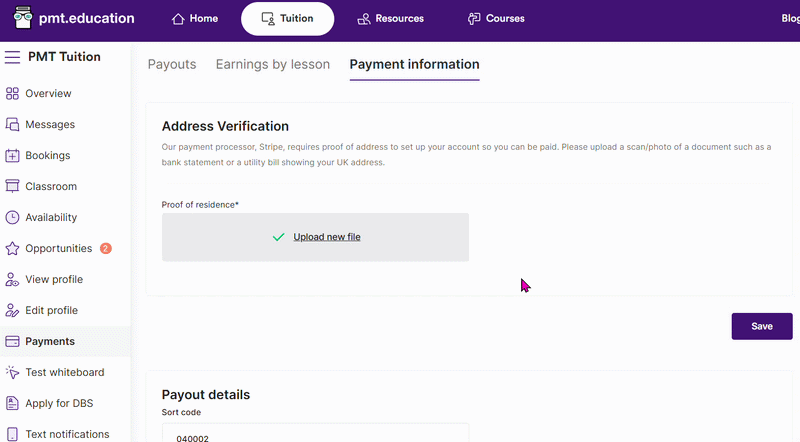The image size is (800, 442).
Task: Open Bookings calendar plus icon
Action: (x=12, y=156)
